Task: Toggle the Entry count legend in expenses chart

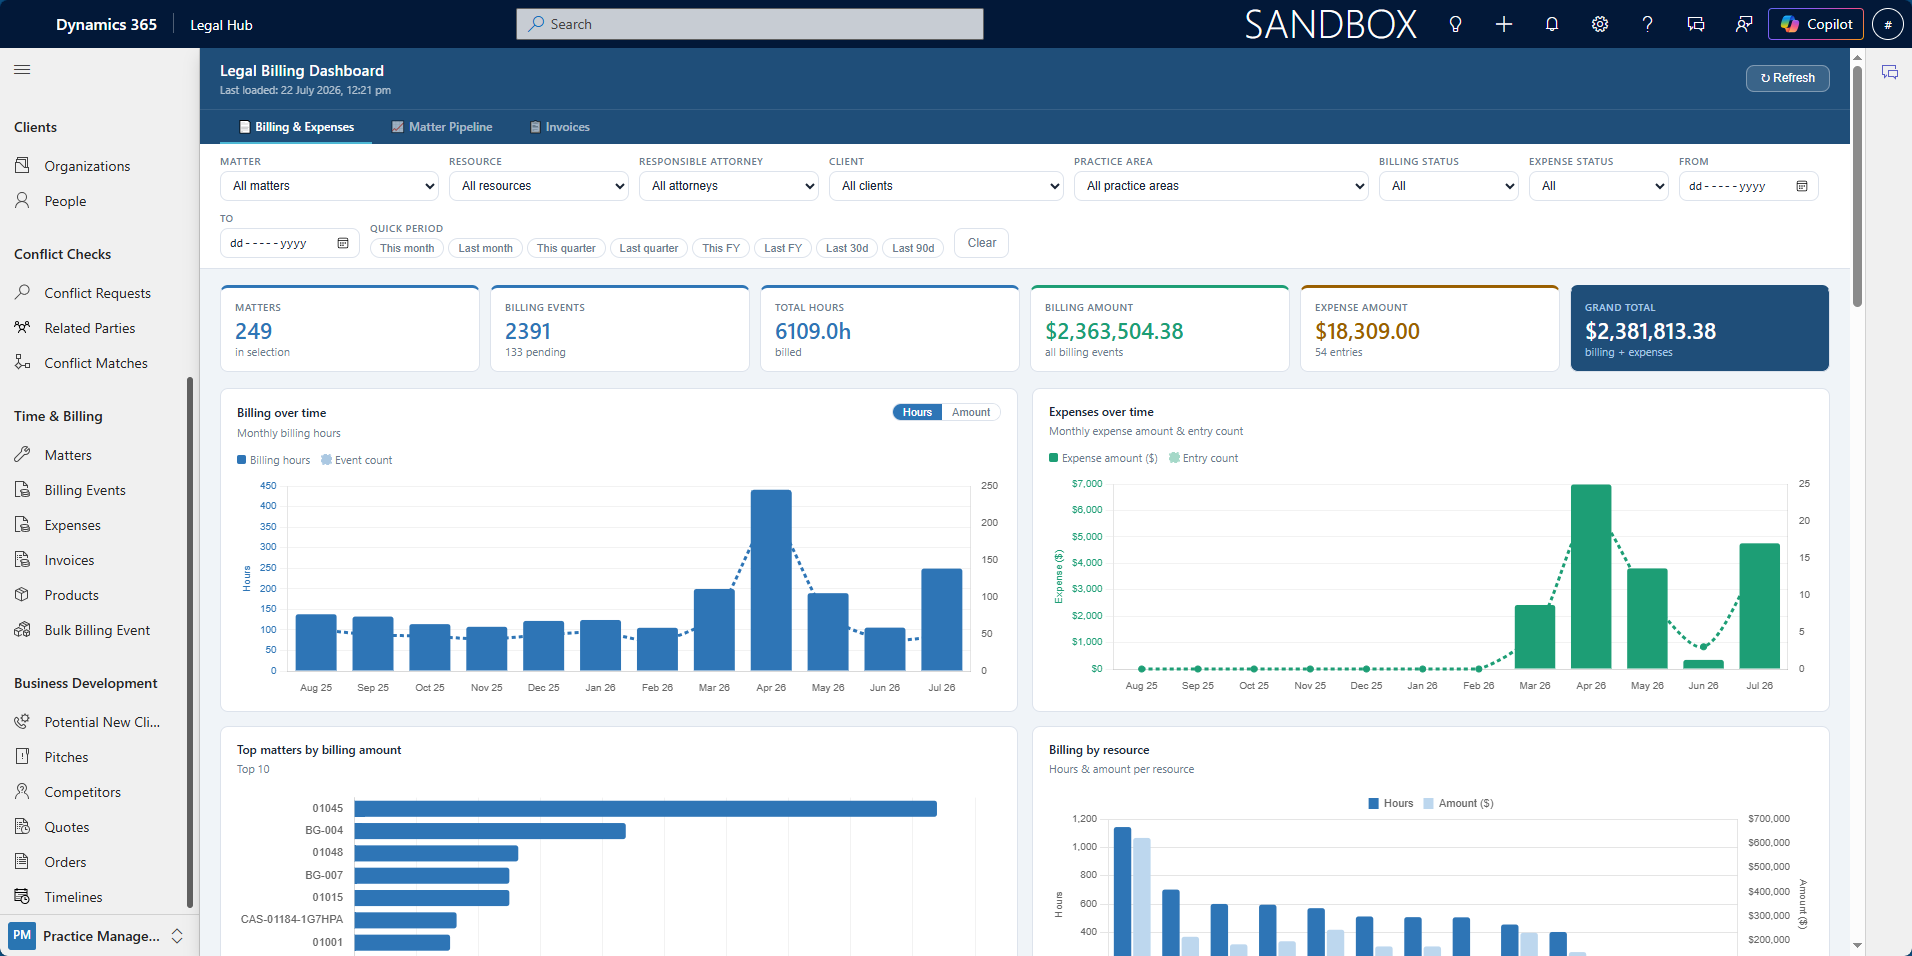Action: [1204, 458]
